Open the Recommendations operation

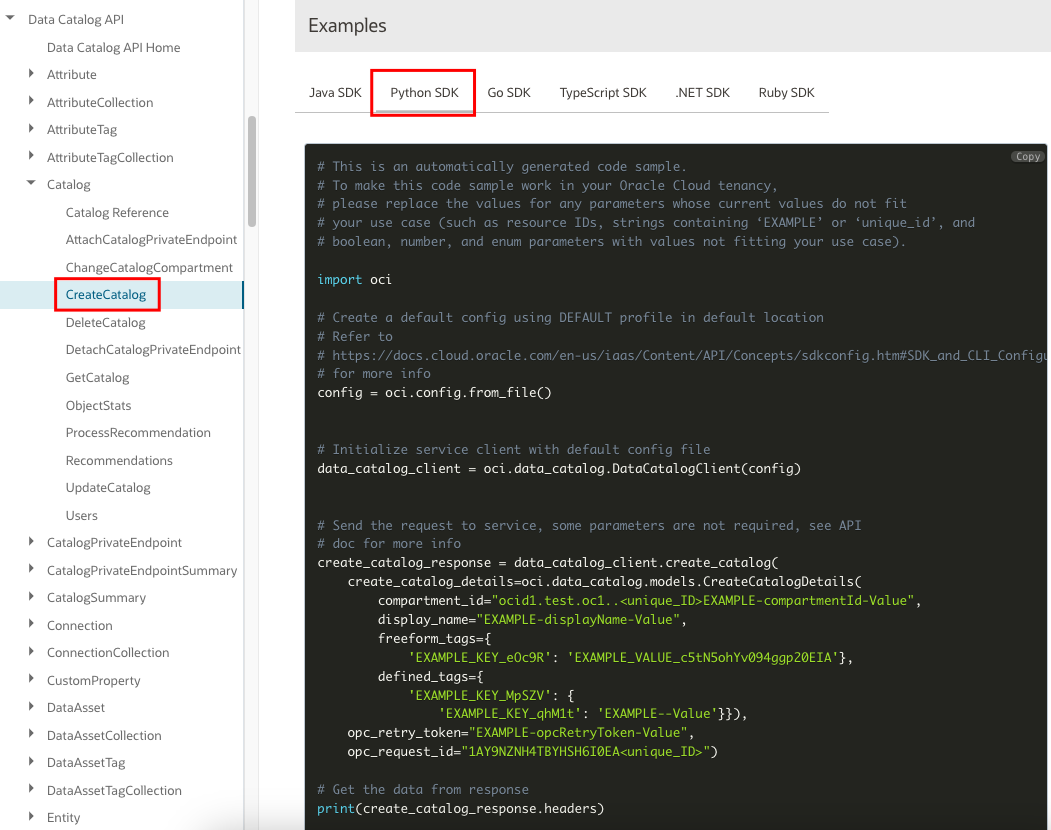click(x=119, y=461)
